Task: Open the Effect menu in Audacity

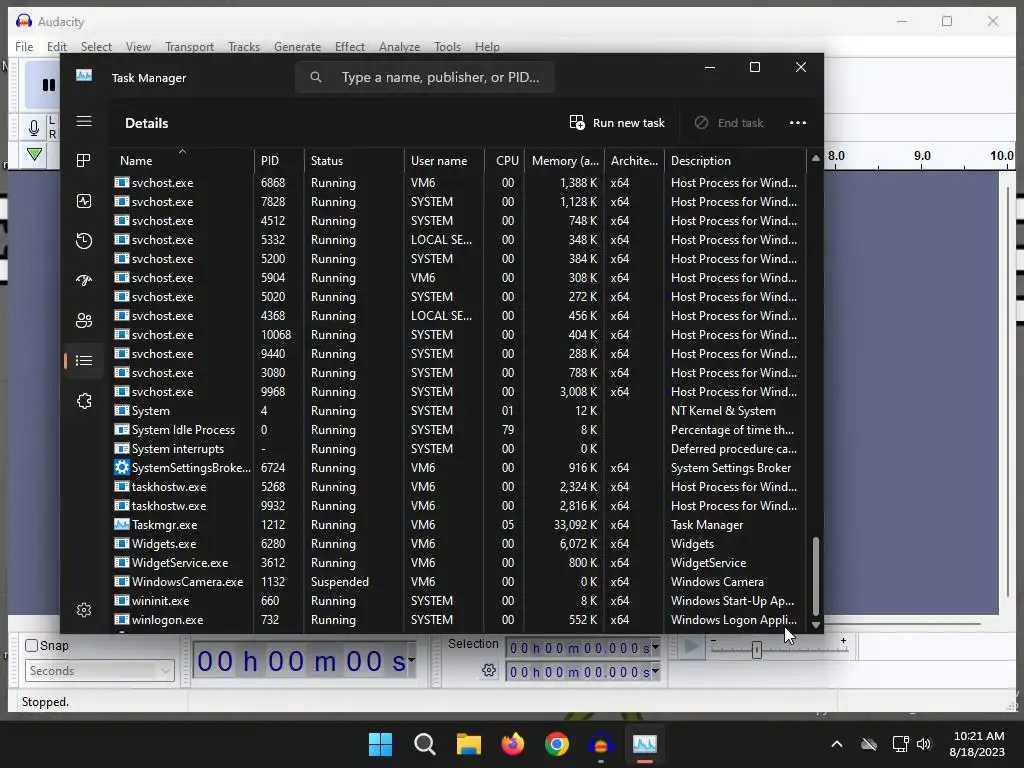Action: (349, 47)
